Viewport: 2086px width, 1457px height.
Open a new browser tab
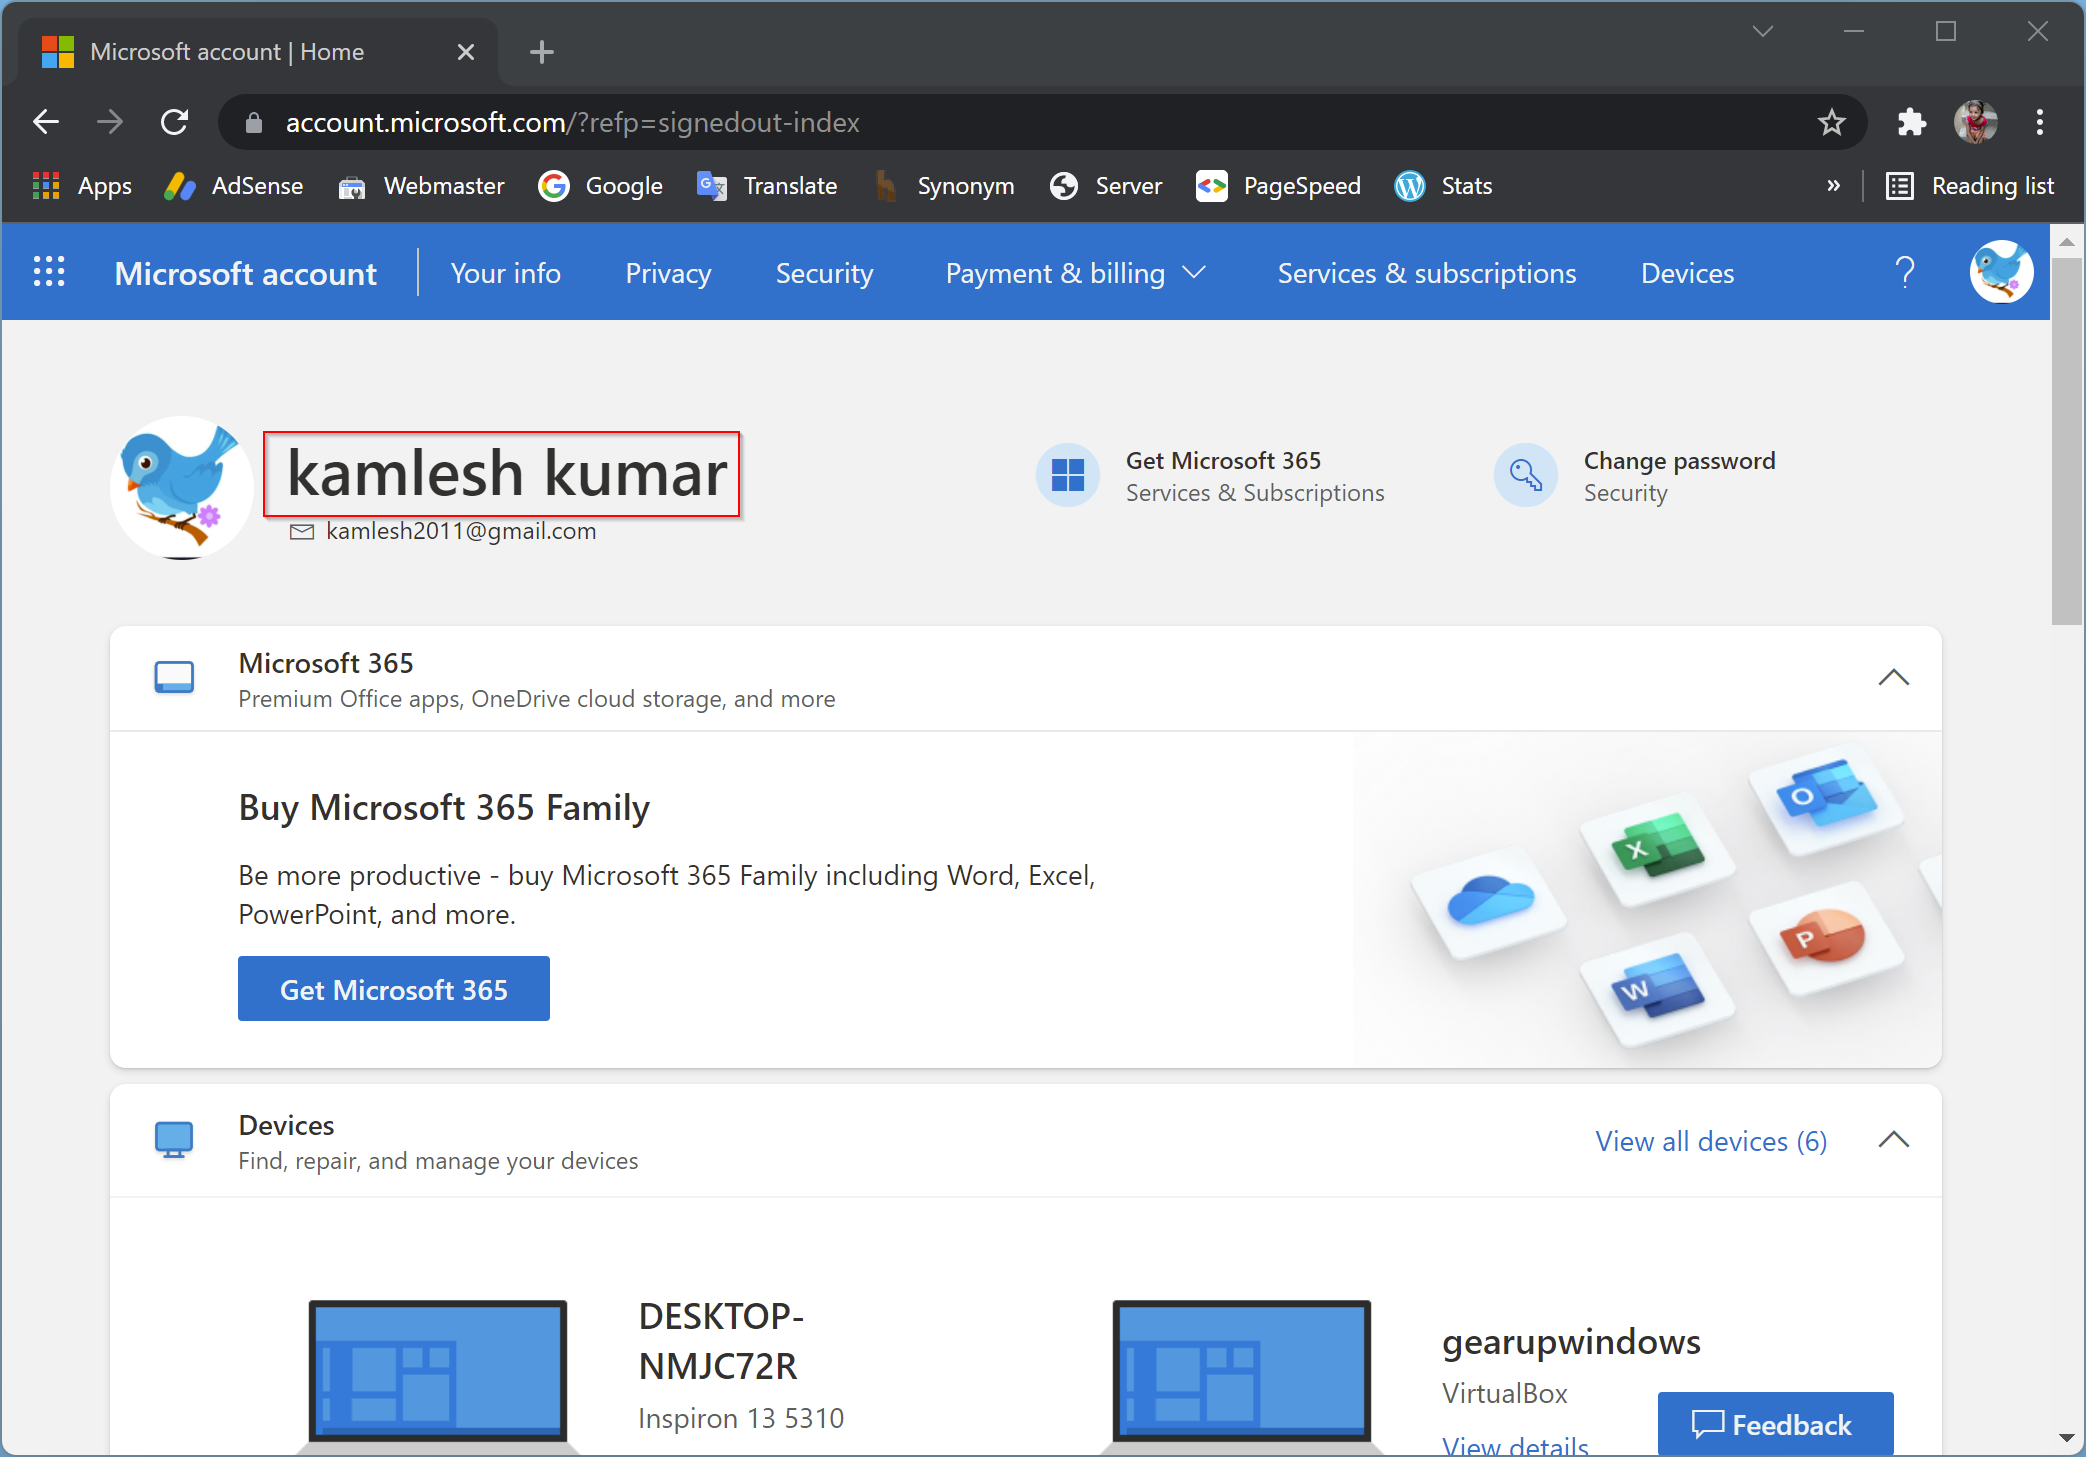click(x=541, y=52)
